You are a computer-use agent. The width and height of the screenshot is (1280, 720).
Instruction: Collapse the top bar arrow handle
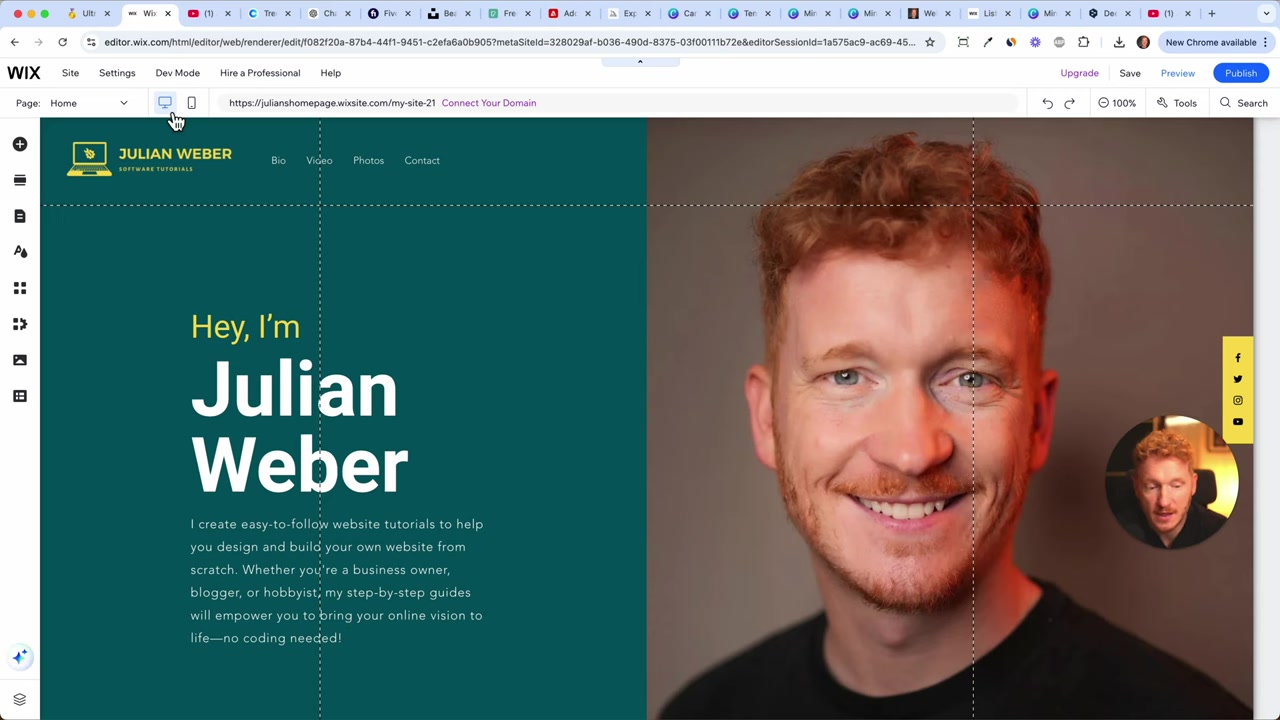(x=640, y=62)
